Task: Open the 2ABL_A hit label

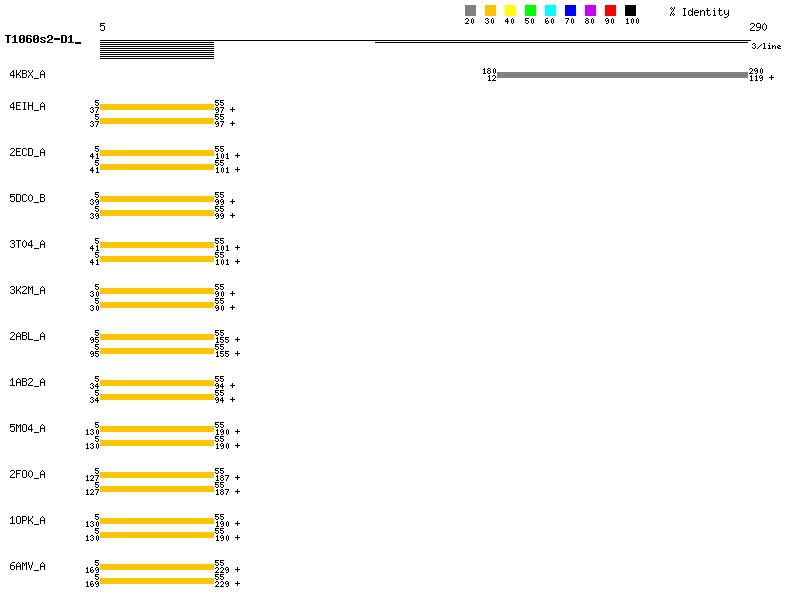Action: pyautogui.click(x=27, y=336)
